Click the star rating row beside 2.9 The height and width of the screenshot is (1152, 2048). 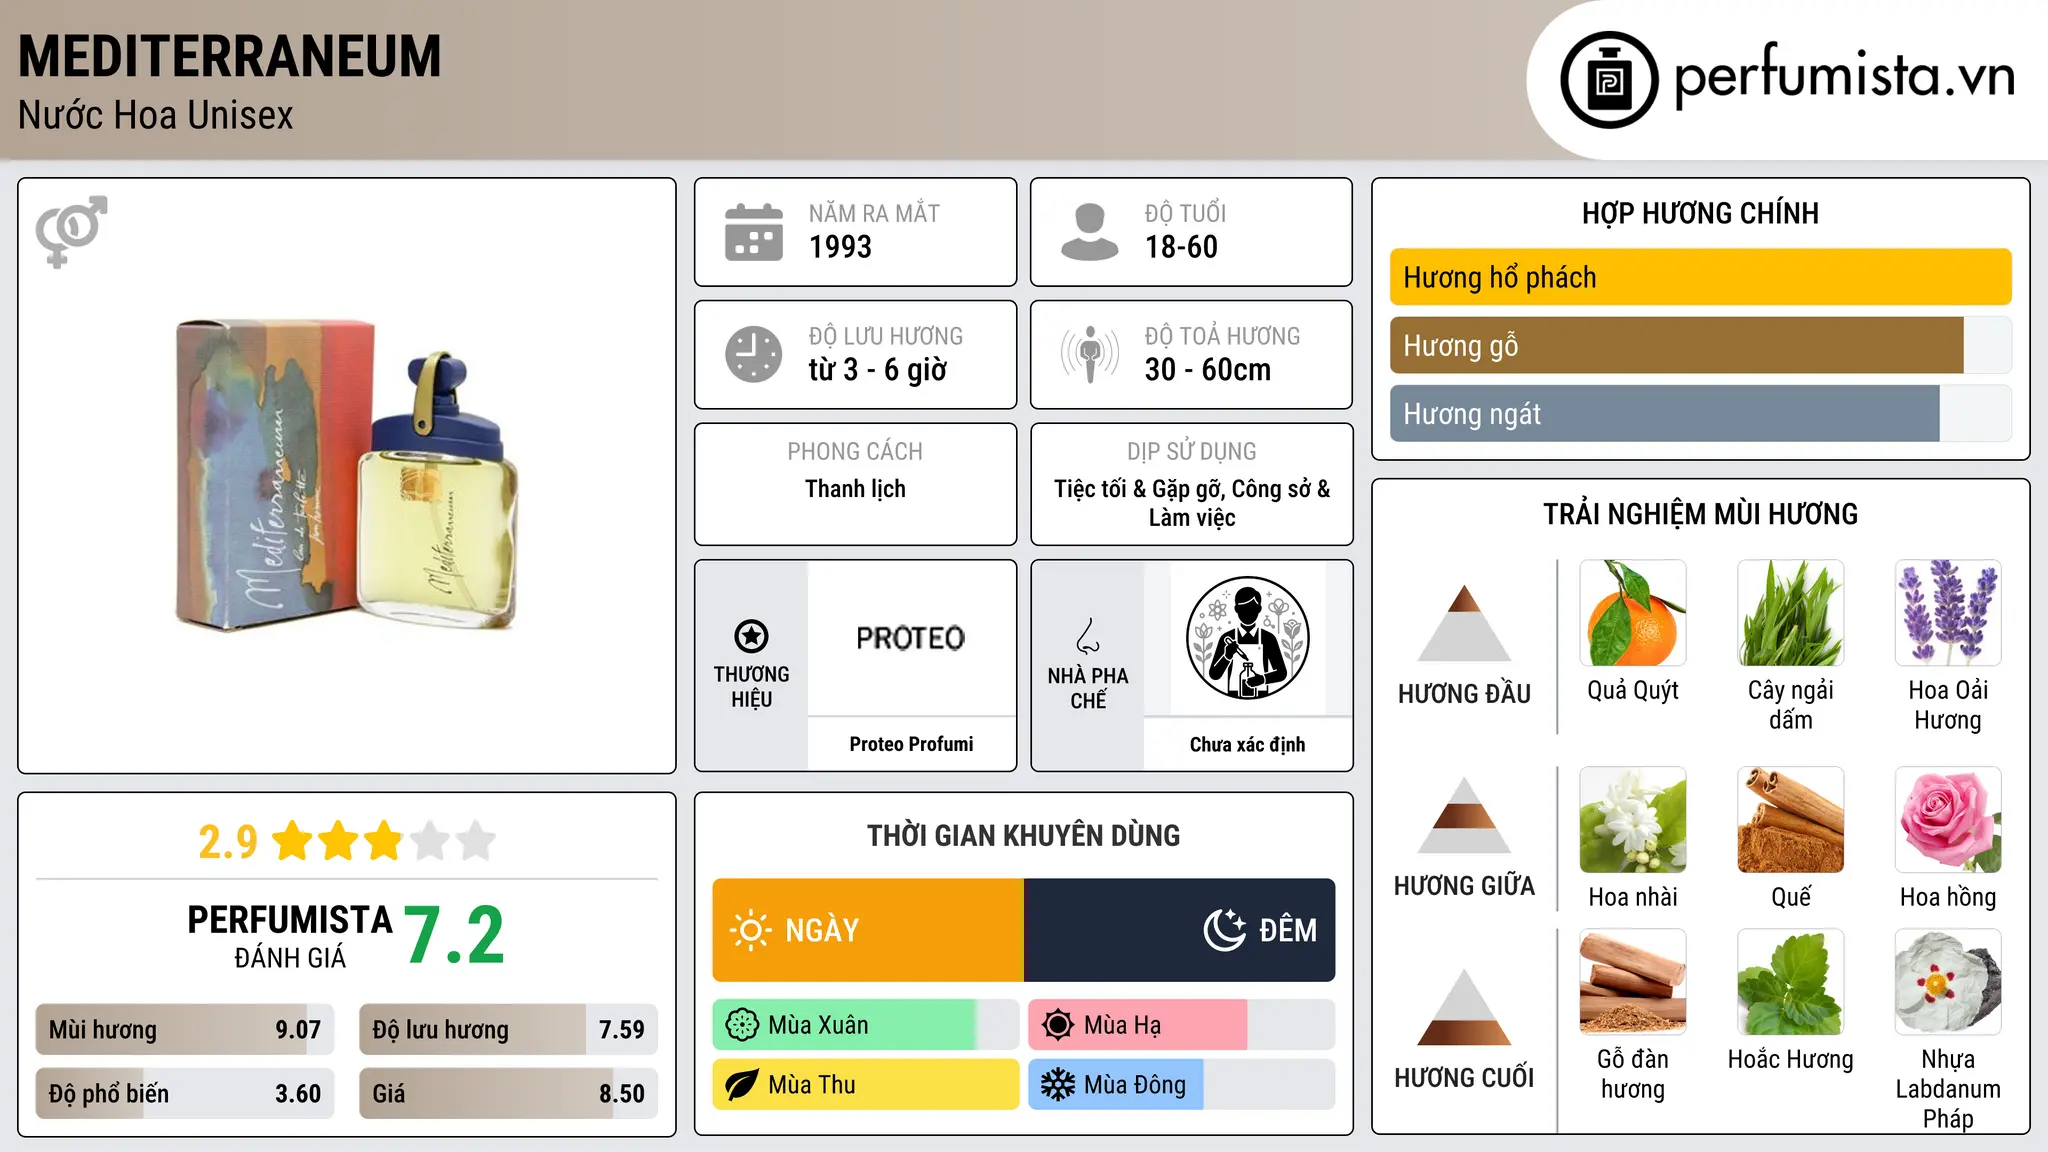tap(384, 841)
